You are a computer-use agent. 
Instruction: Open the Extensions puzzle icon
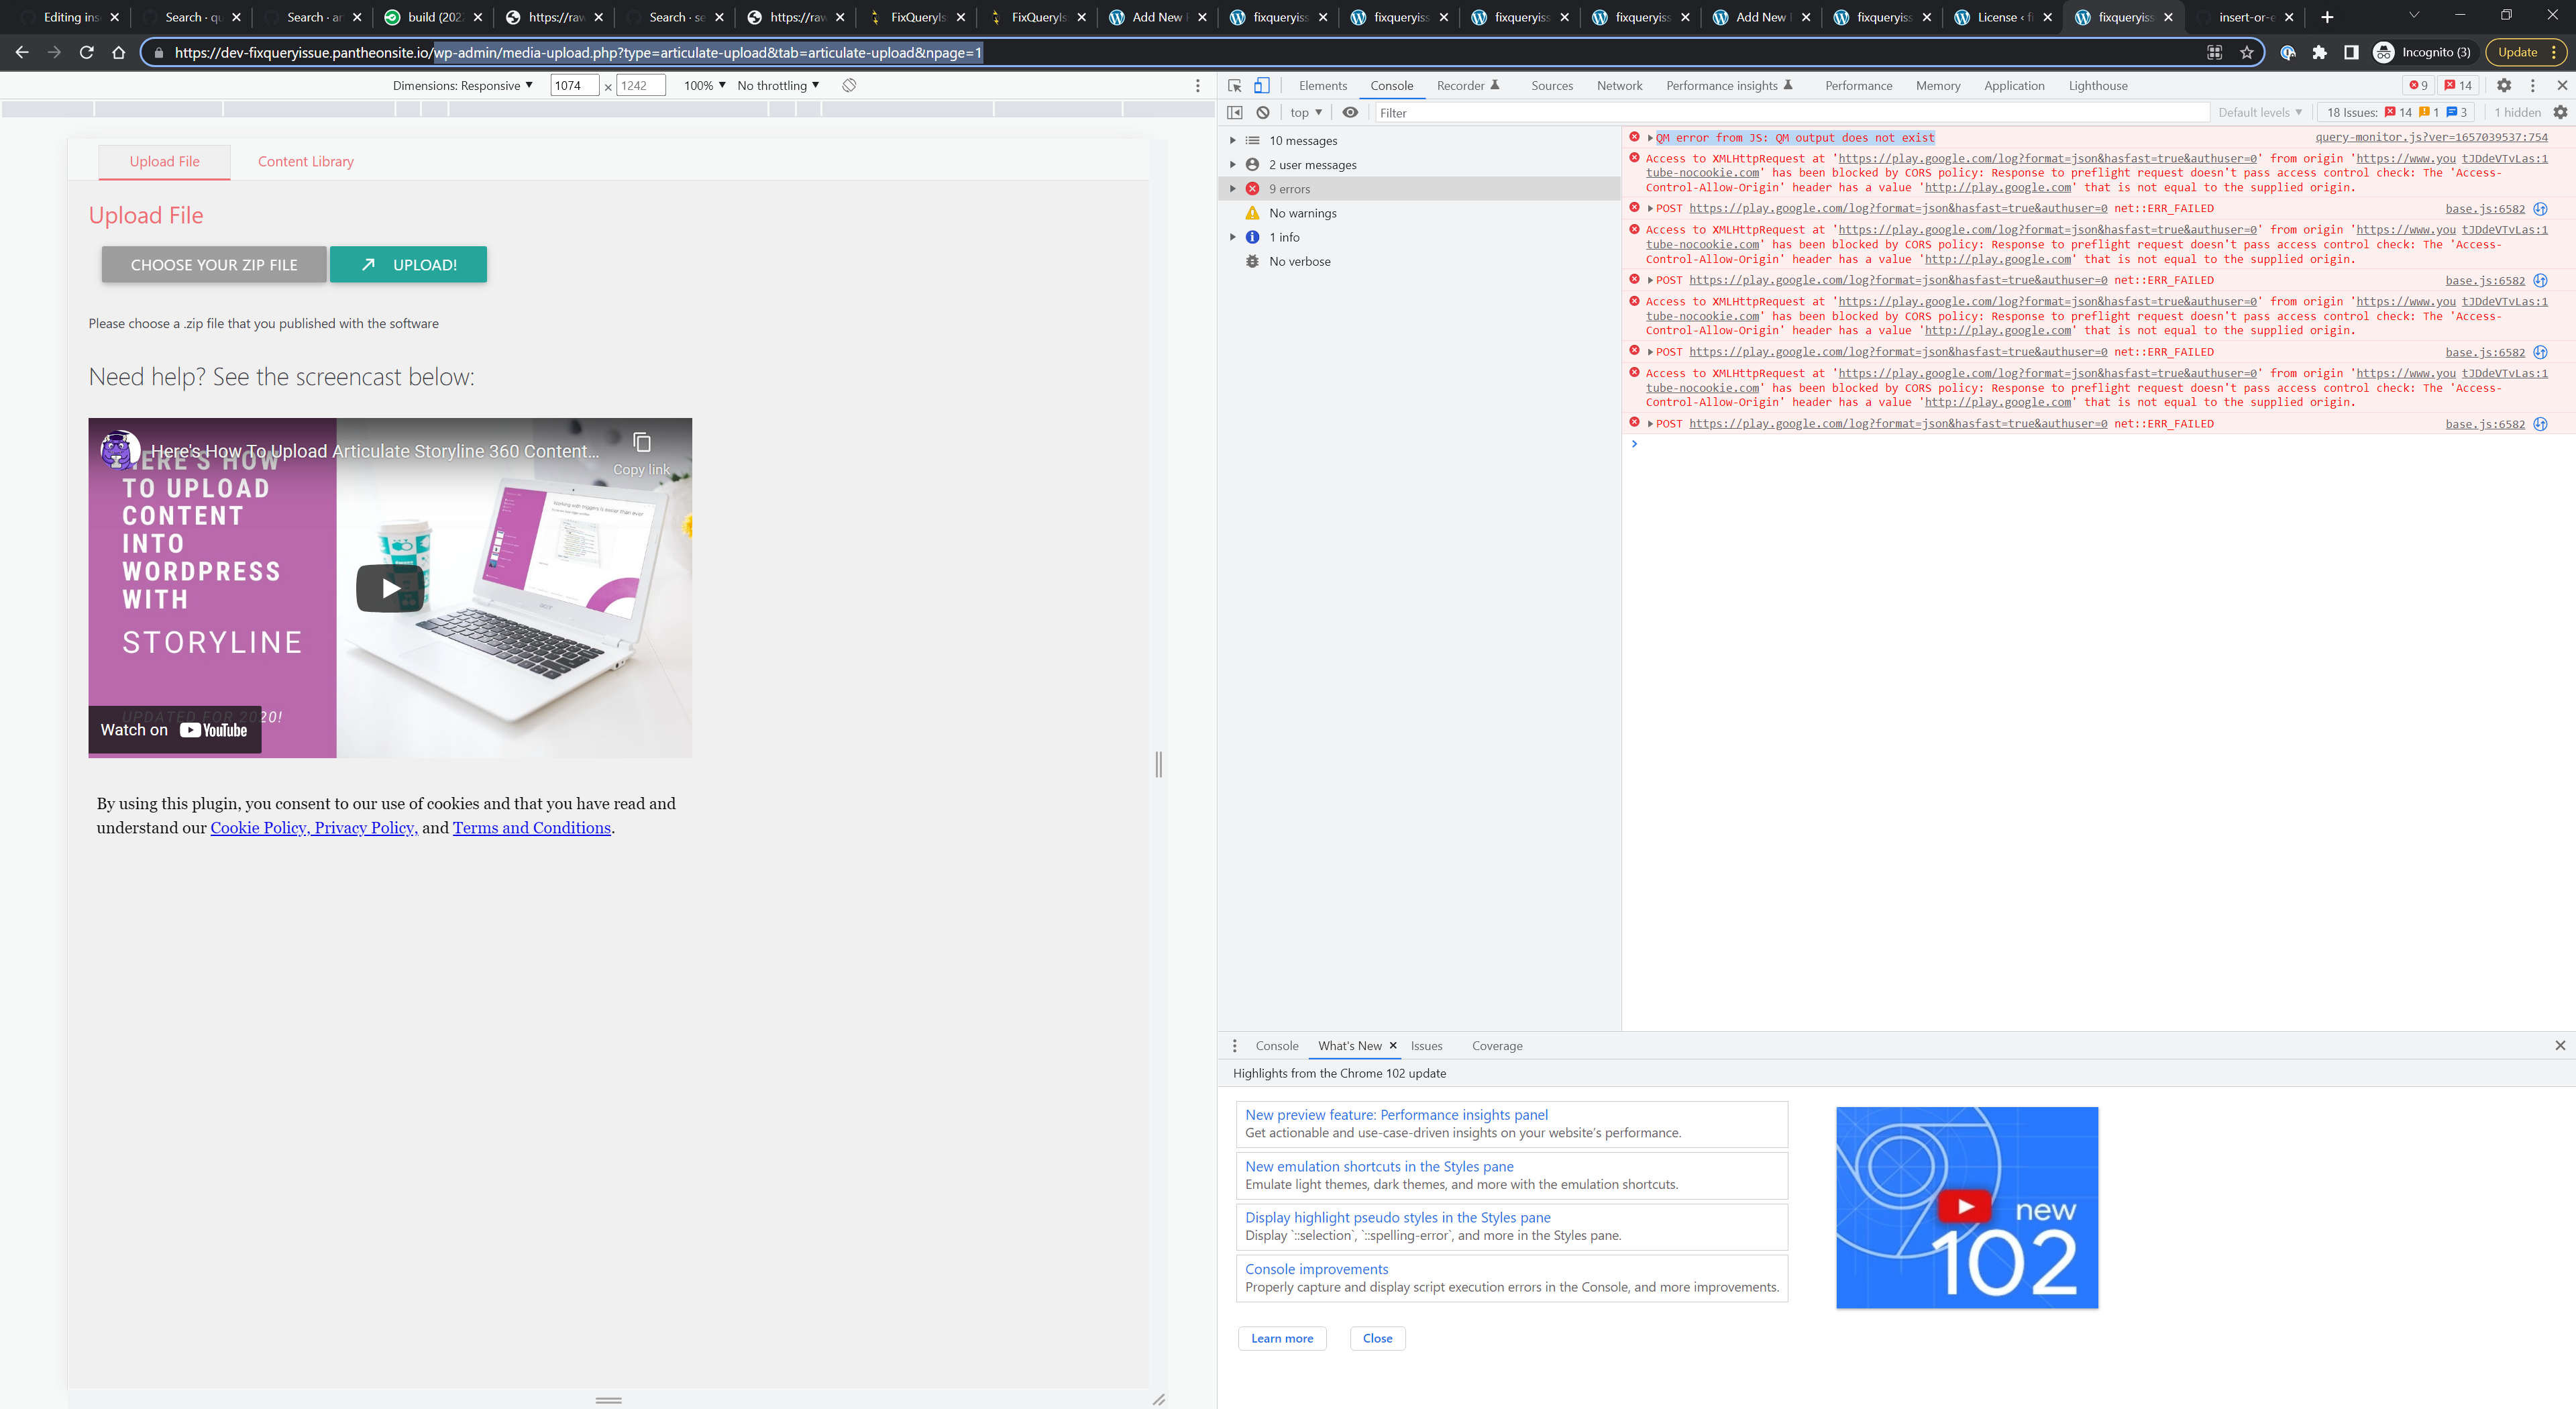[x=2319, y=53]
